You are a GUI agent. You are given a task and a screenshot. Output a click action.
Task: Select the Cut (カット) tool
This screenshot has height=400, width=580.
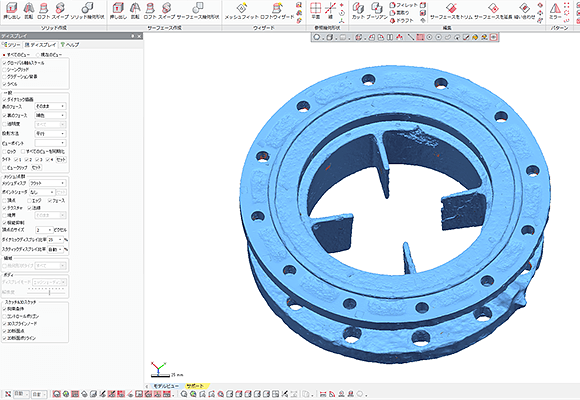coord(358,11)
